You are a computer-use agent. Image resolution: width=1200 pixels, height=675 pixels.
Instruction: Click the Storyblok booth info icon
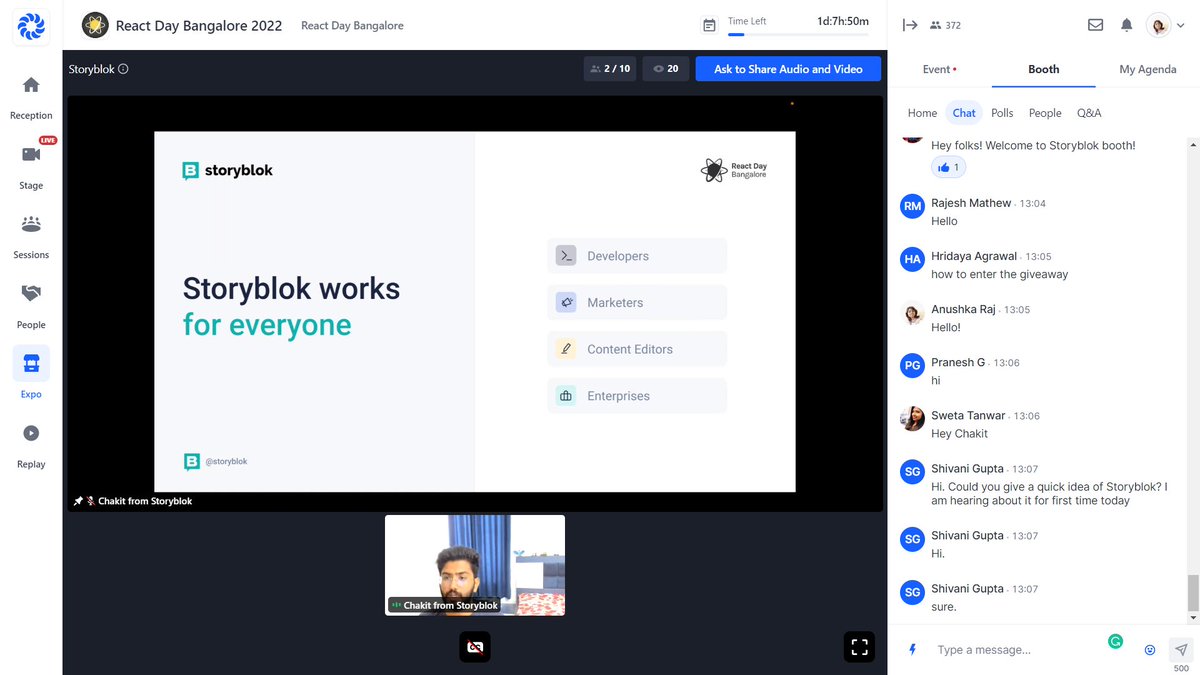(123, 69)
